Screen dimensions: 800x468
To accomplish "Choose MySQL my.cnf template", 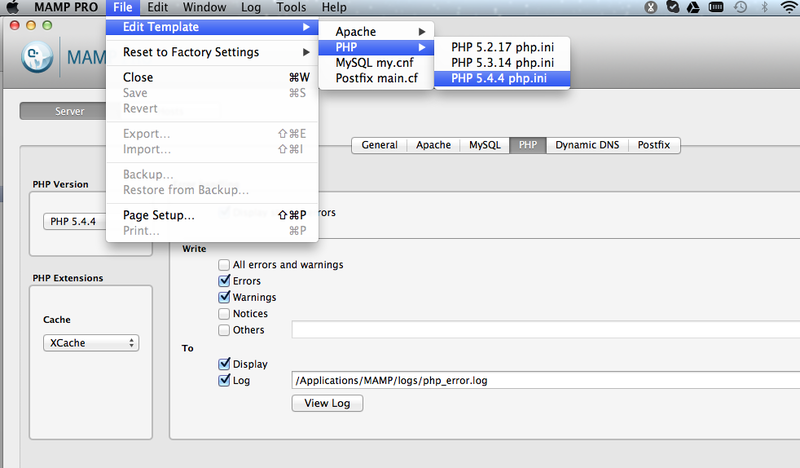I will point(377,63).
